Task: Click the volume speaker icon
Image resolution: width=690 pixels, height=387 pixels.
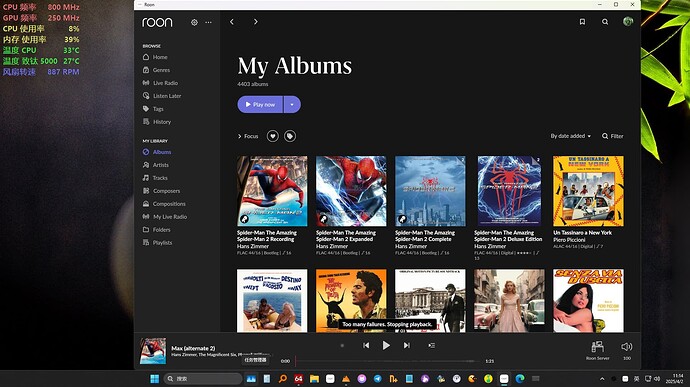Action: pos(627,347)
